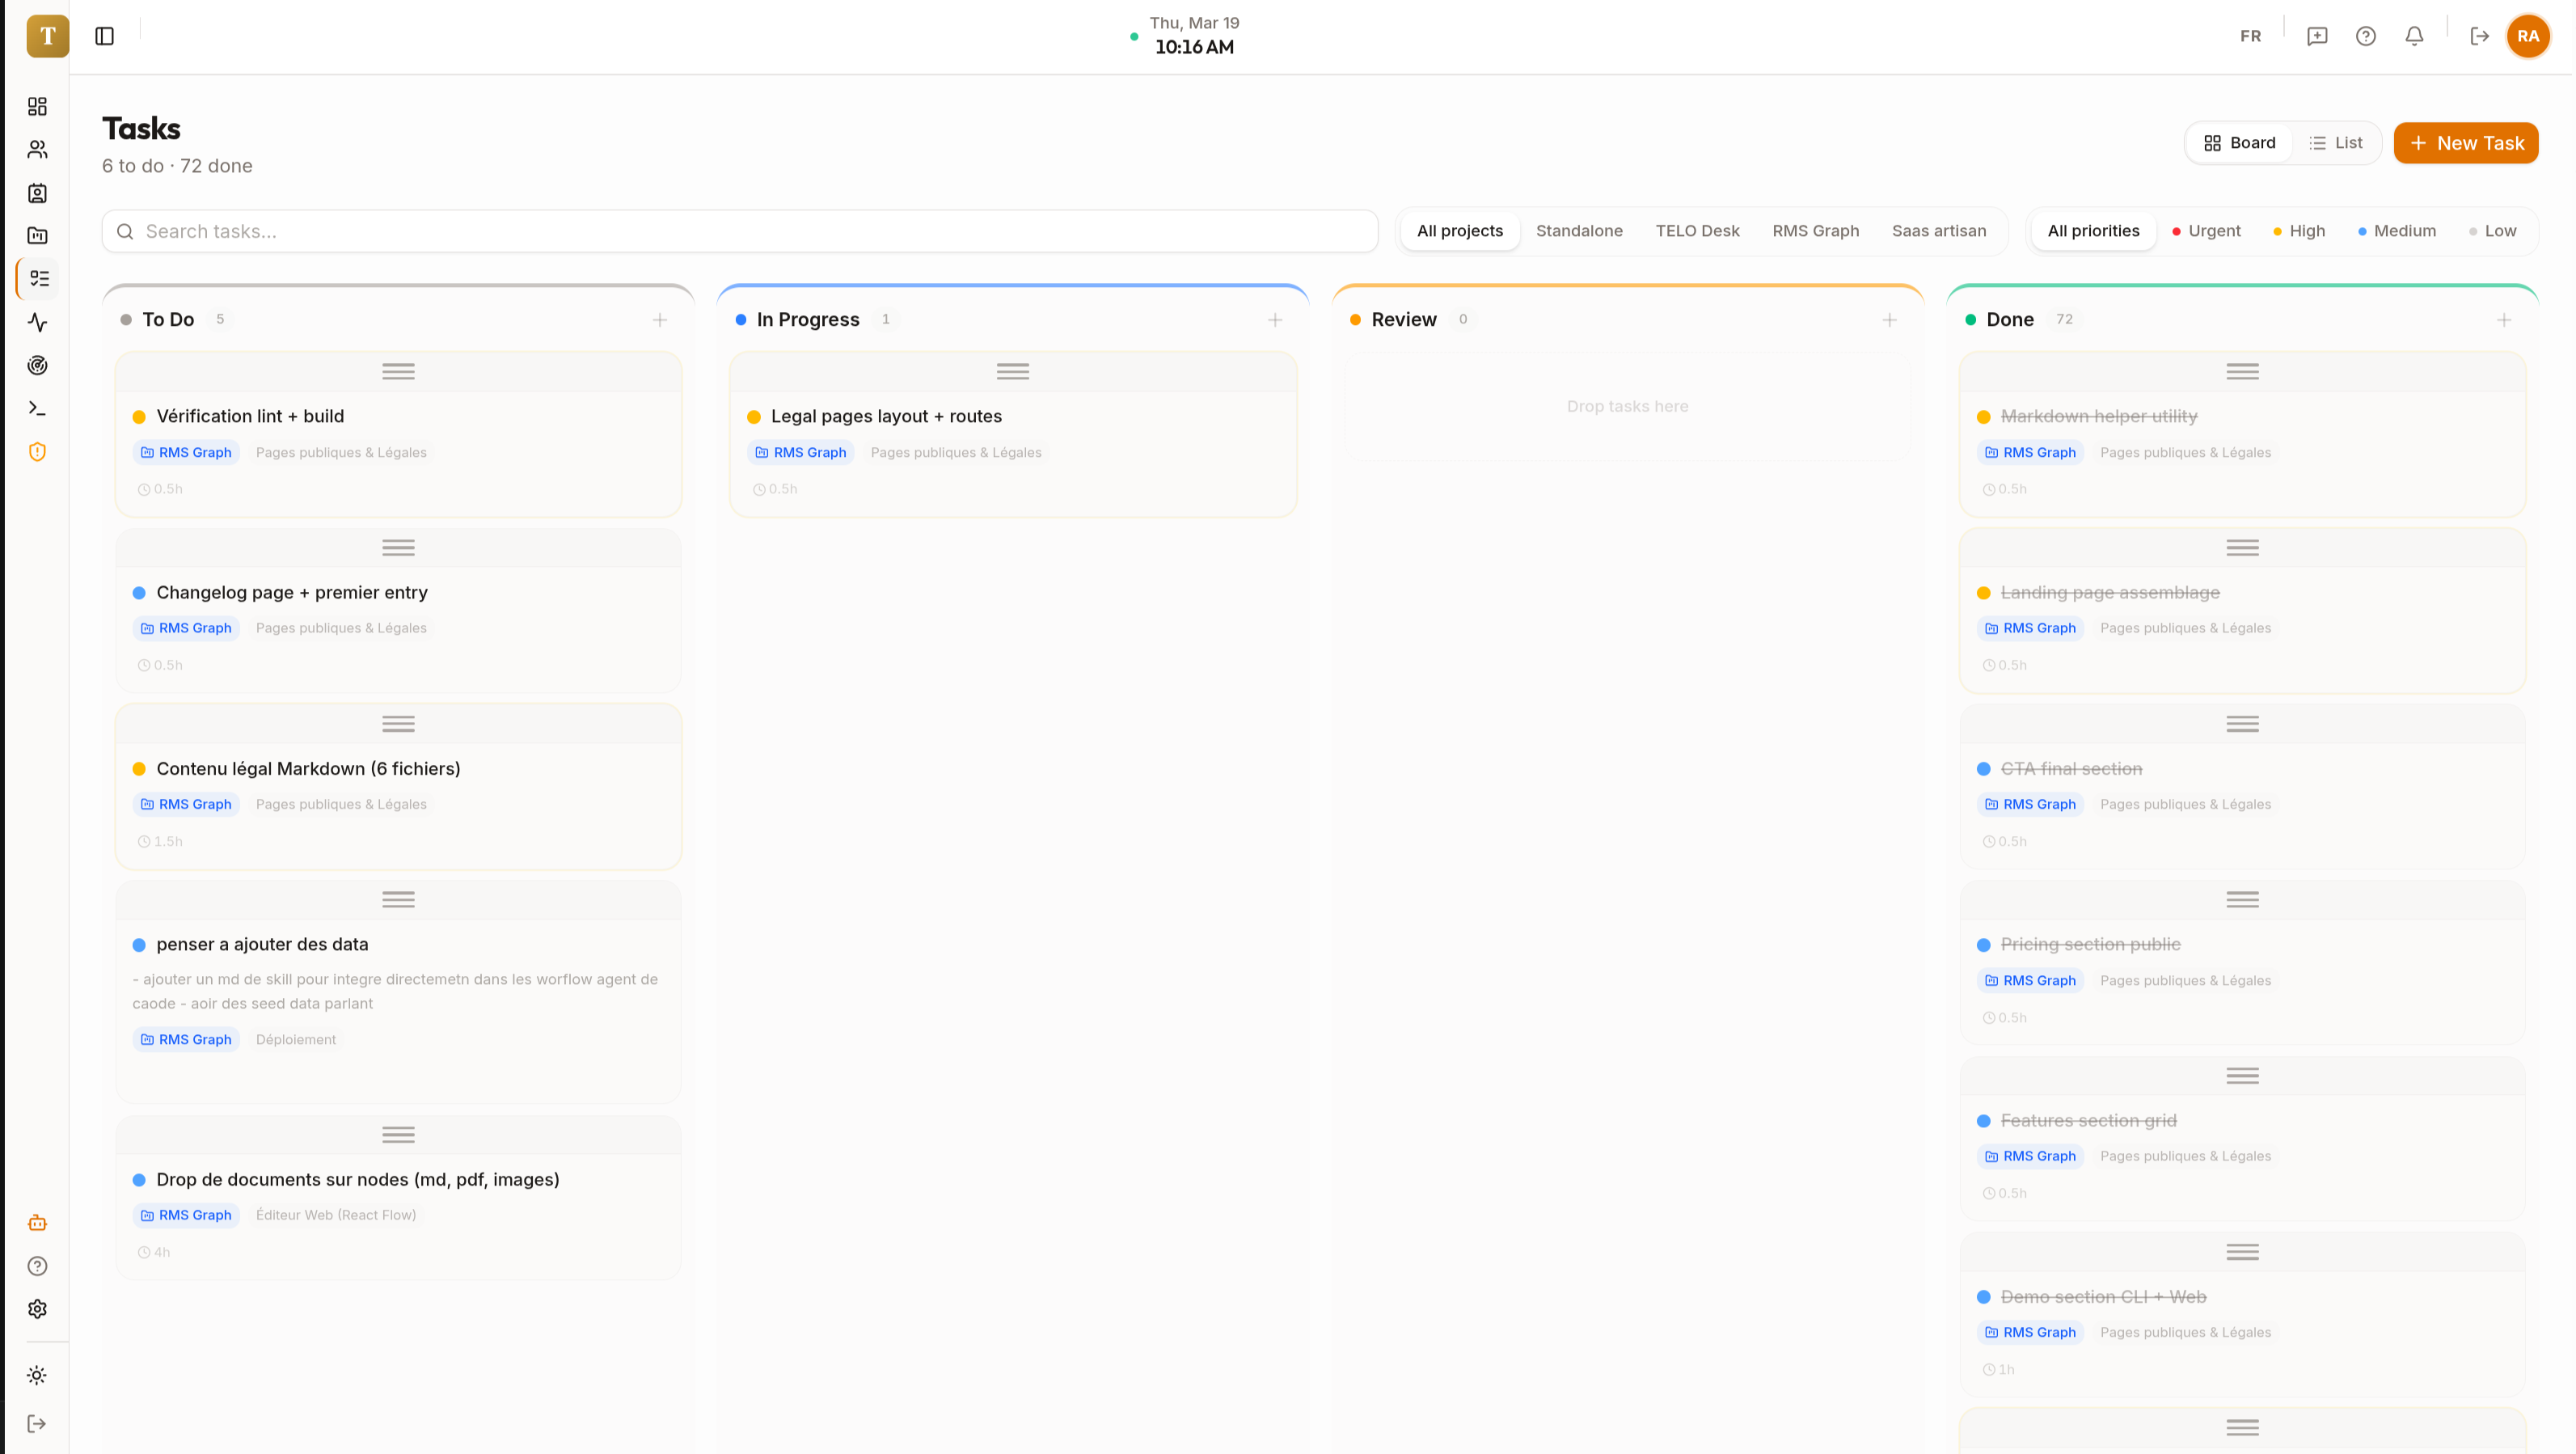Image resolution: width=2576 pixels, height=1454 pixels.
Task: Click the activity pulse icon in sidebar
Action: (37, 322)
